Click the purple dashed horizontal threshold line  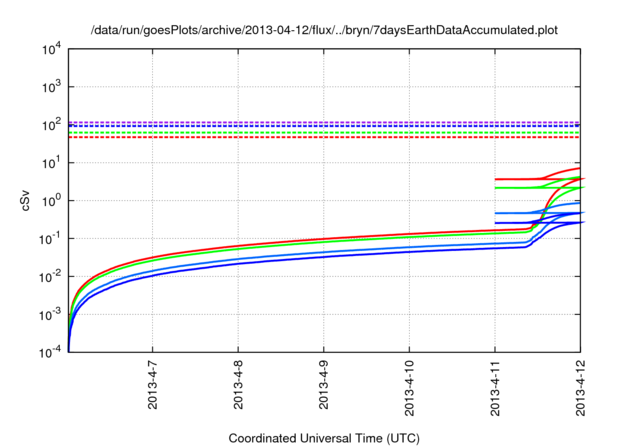[300, 122]
